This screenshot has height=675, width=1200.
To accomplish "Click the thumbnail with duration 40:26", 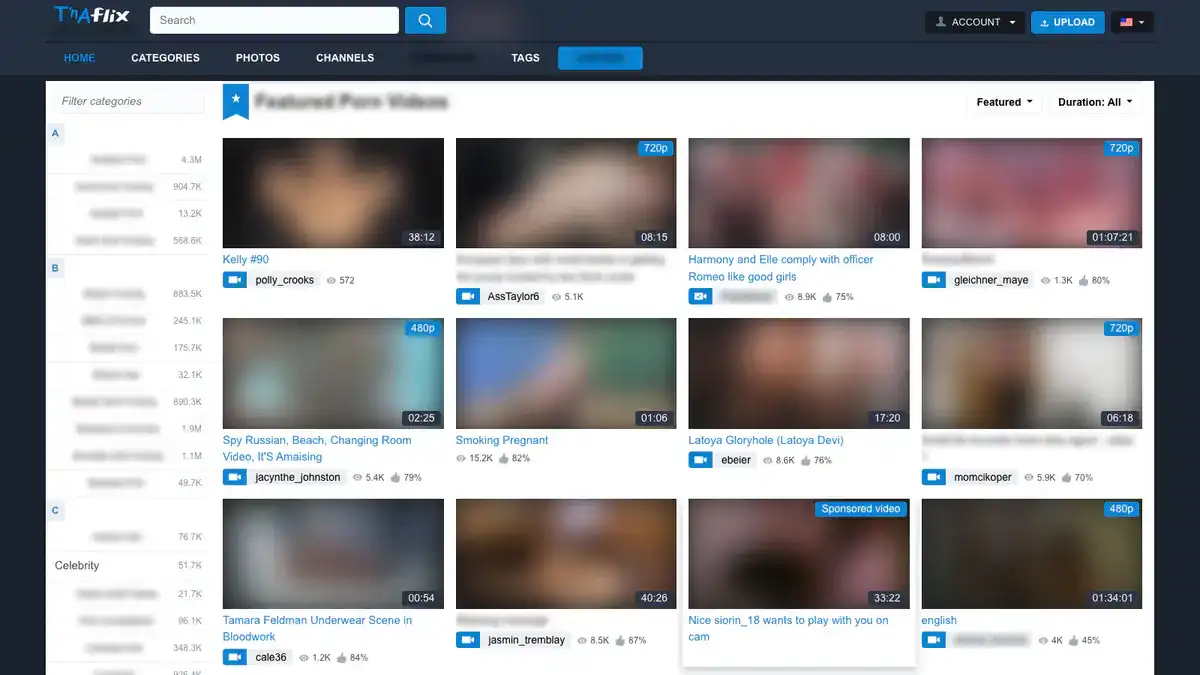I will tap(566, 554).
